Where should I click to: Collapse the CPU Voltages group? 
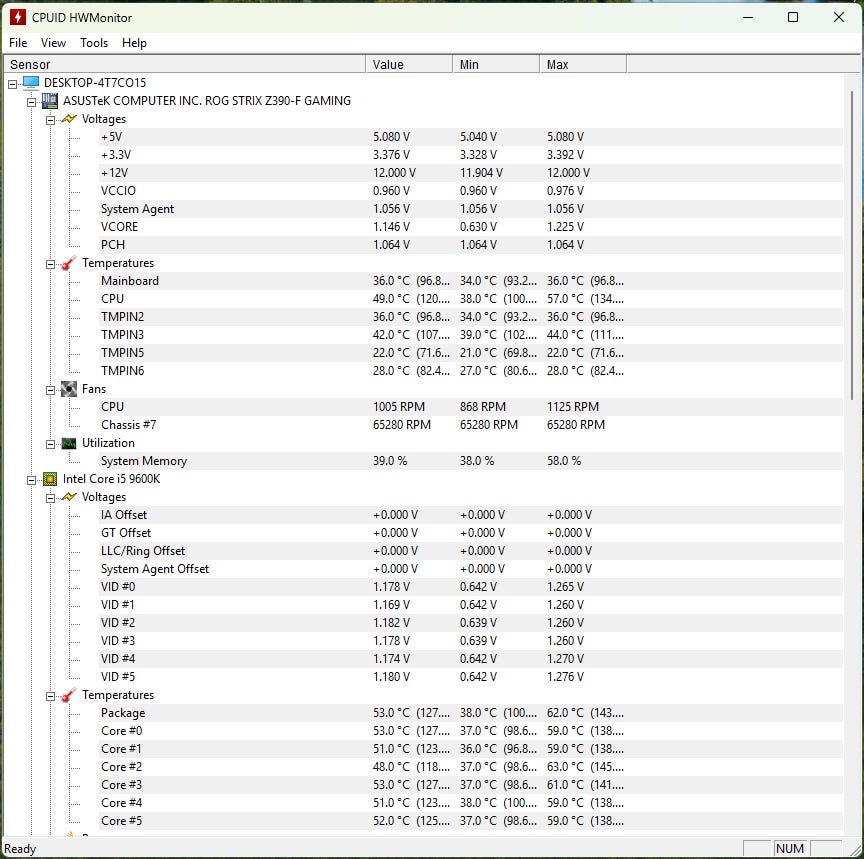(50, 498)
